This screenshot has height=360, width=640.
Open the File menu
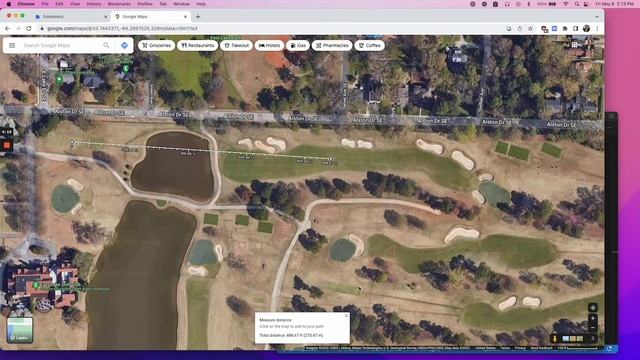[45, 4]
